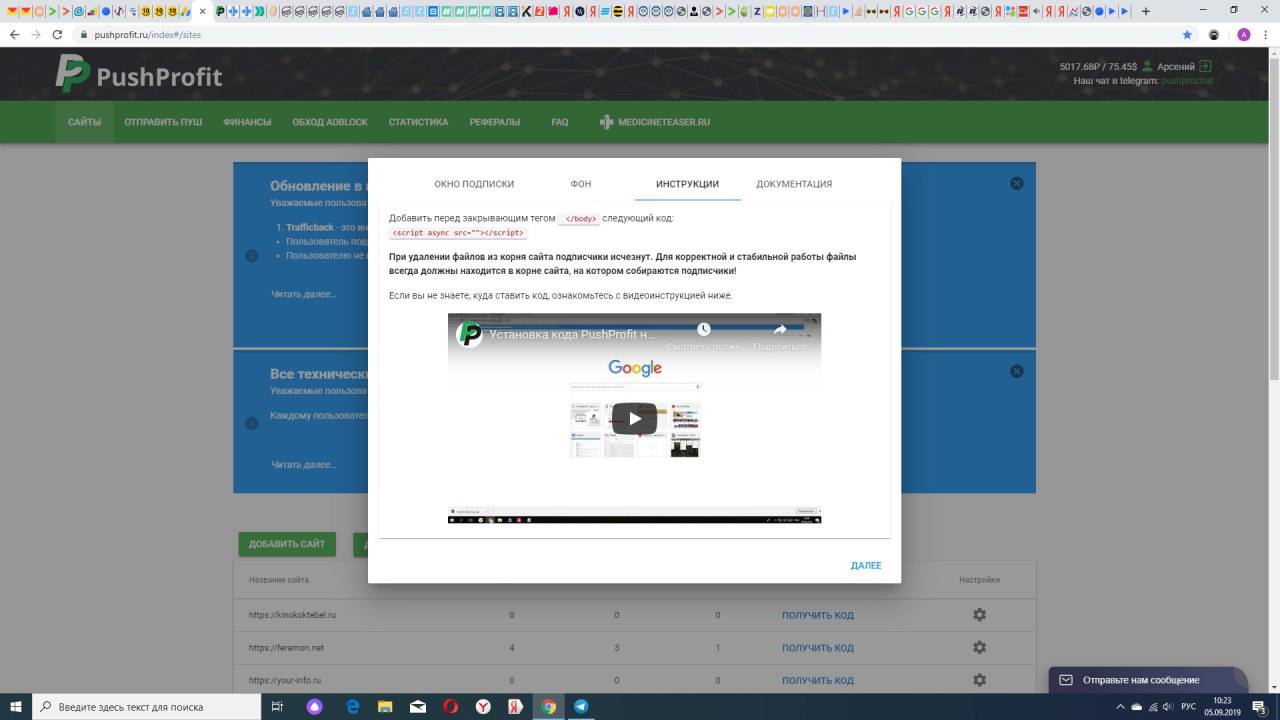This screenshot has height=720, width=1280.
Task: Open the Windows Start menu
Action: tap(15, 706)
